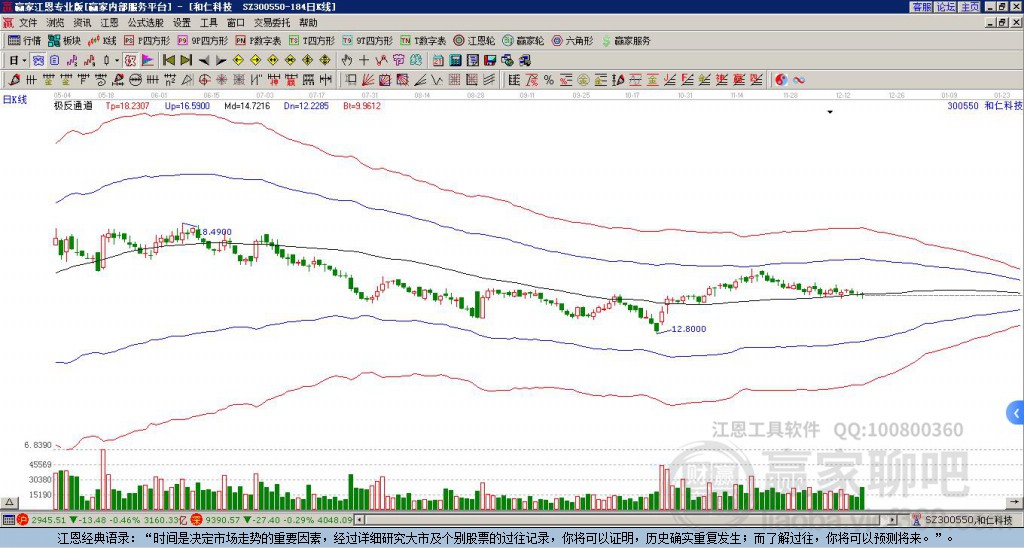The height and width of the screenshot is (548, 1024).
Task: Open the 行情 market quotes view
Action: (x=24, y=40)
